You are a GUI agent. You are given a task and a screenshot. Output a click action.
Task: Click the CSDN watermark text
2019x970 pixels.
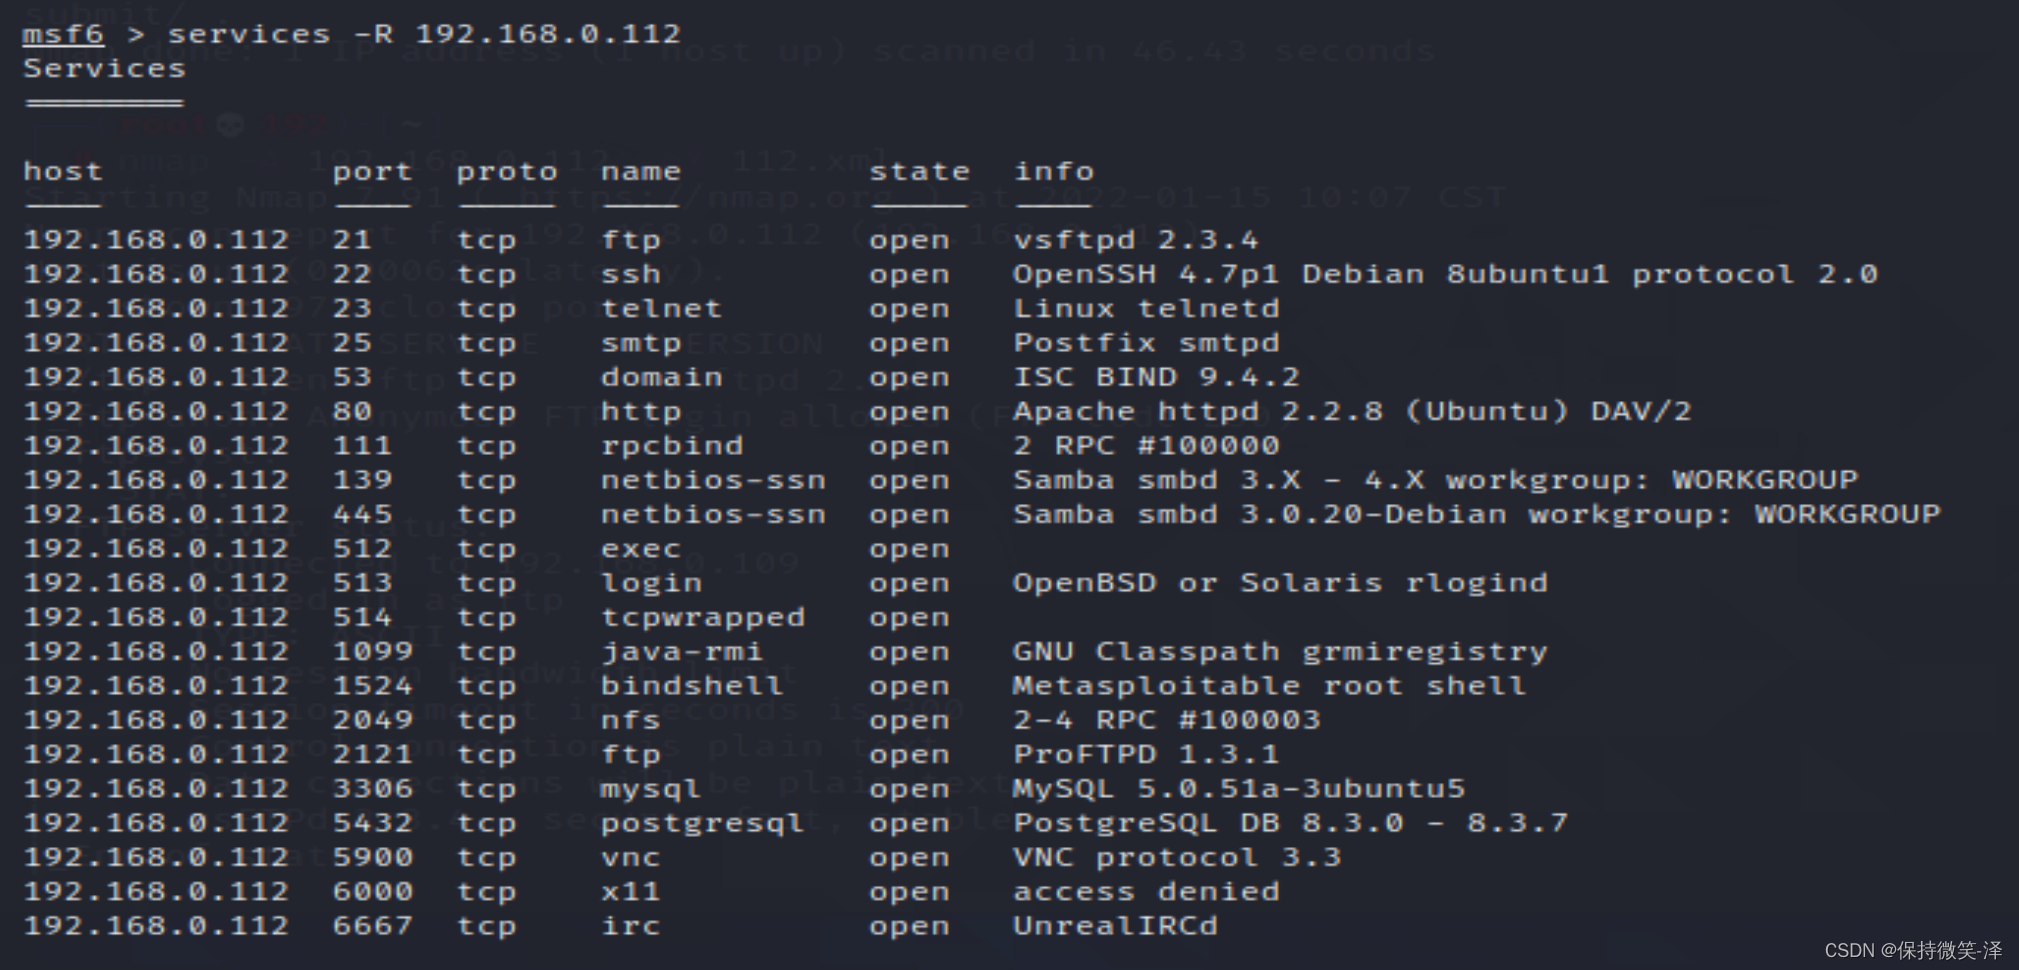coord(1912,950)
